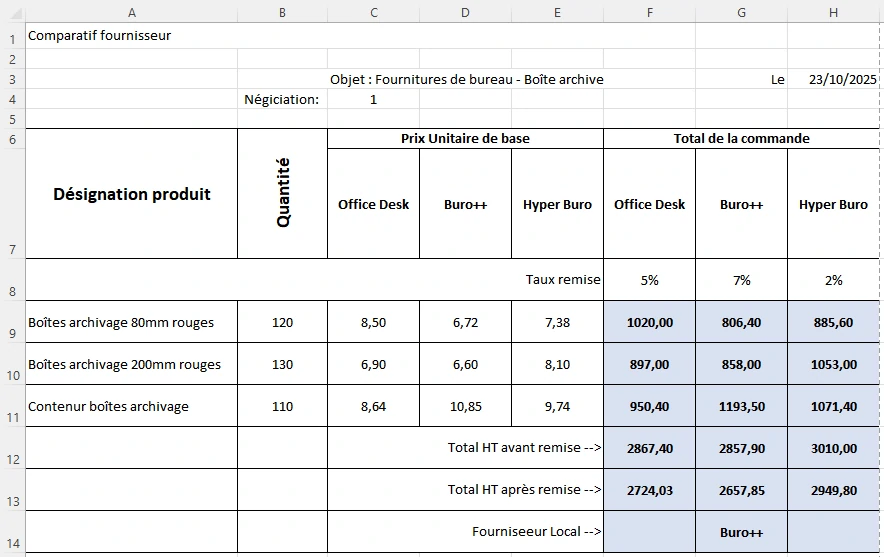Select the 'Comparatif fournisseur' title cell
Image resolution: width=884 pixels, height=557 pixels.
(100, 36)
